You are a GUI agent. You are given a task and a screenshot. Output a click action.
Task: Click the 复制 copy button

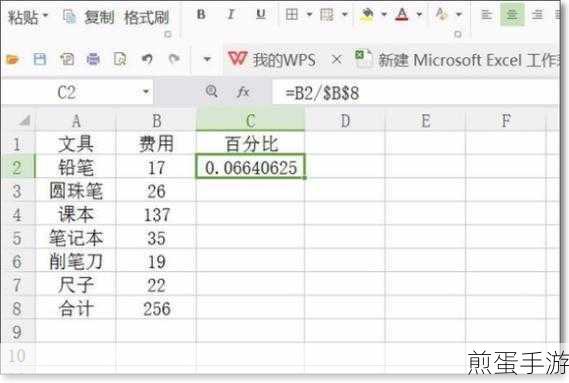tap(99, 17)
